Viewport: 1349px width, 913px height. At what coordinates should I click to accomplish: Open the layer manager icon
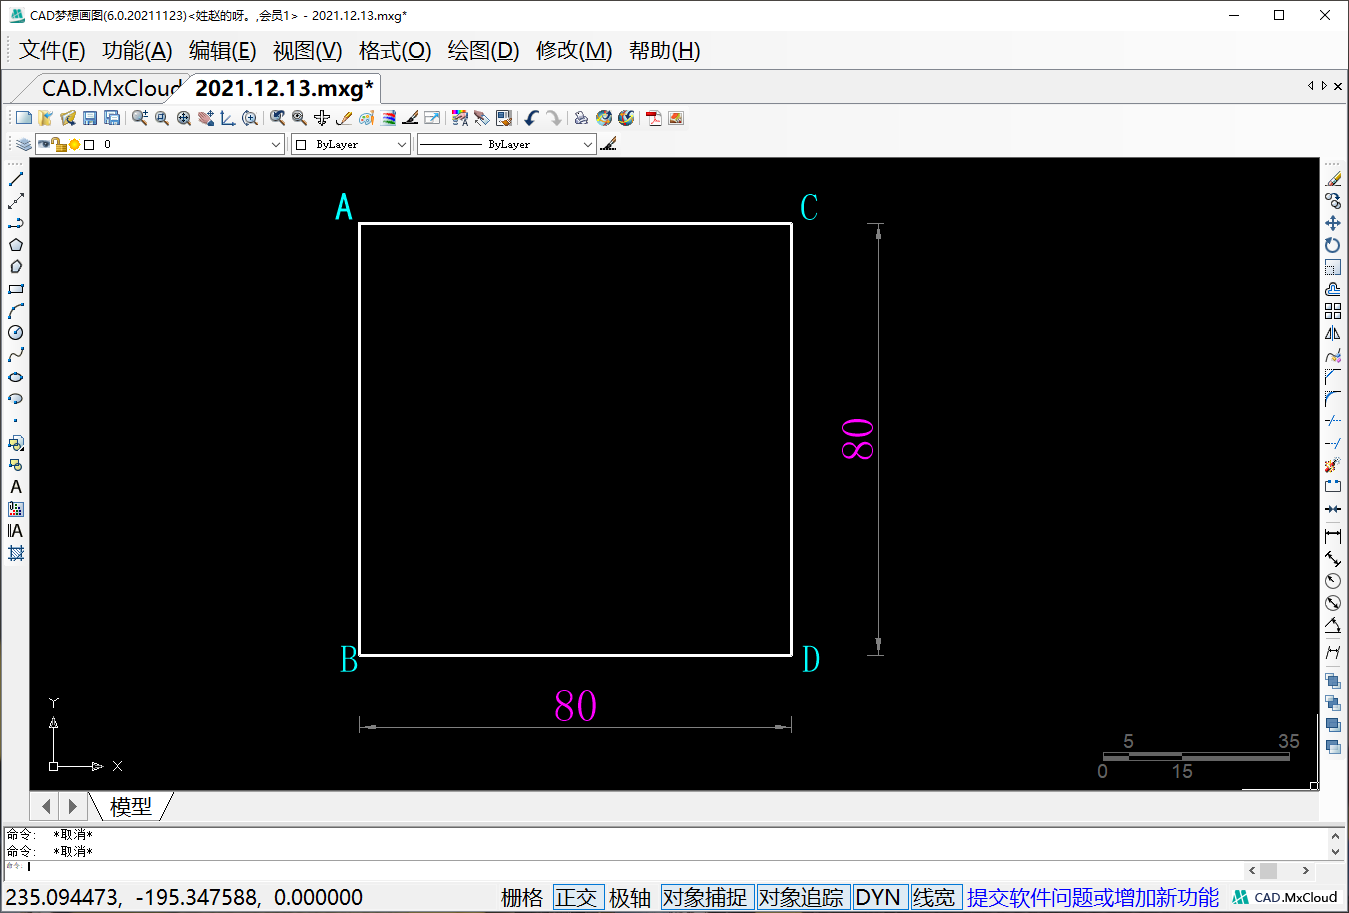click(24, 144)
